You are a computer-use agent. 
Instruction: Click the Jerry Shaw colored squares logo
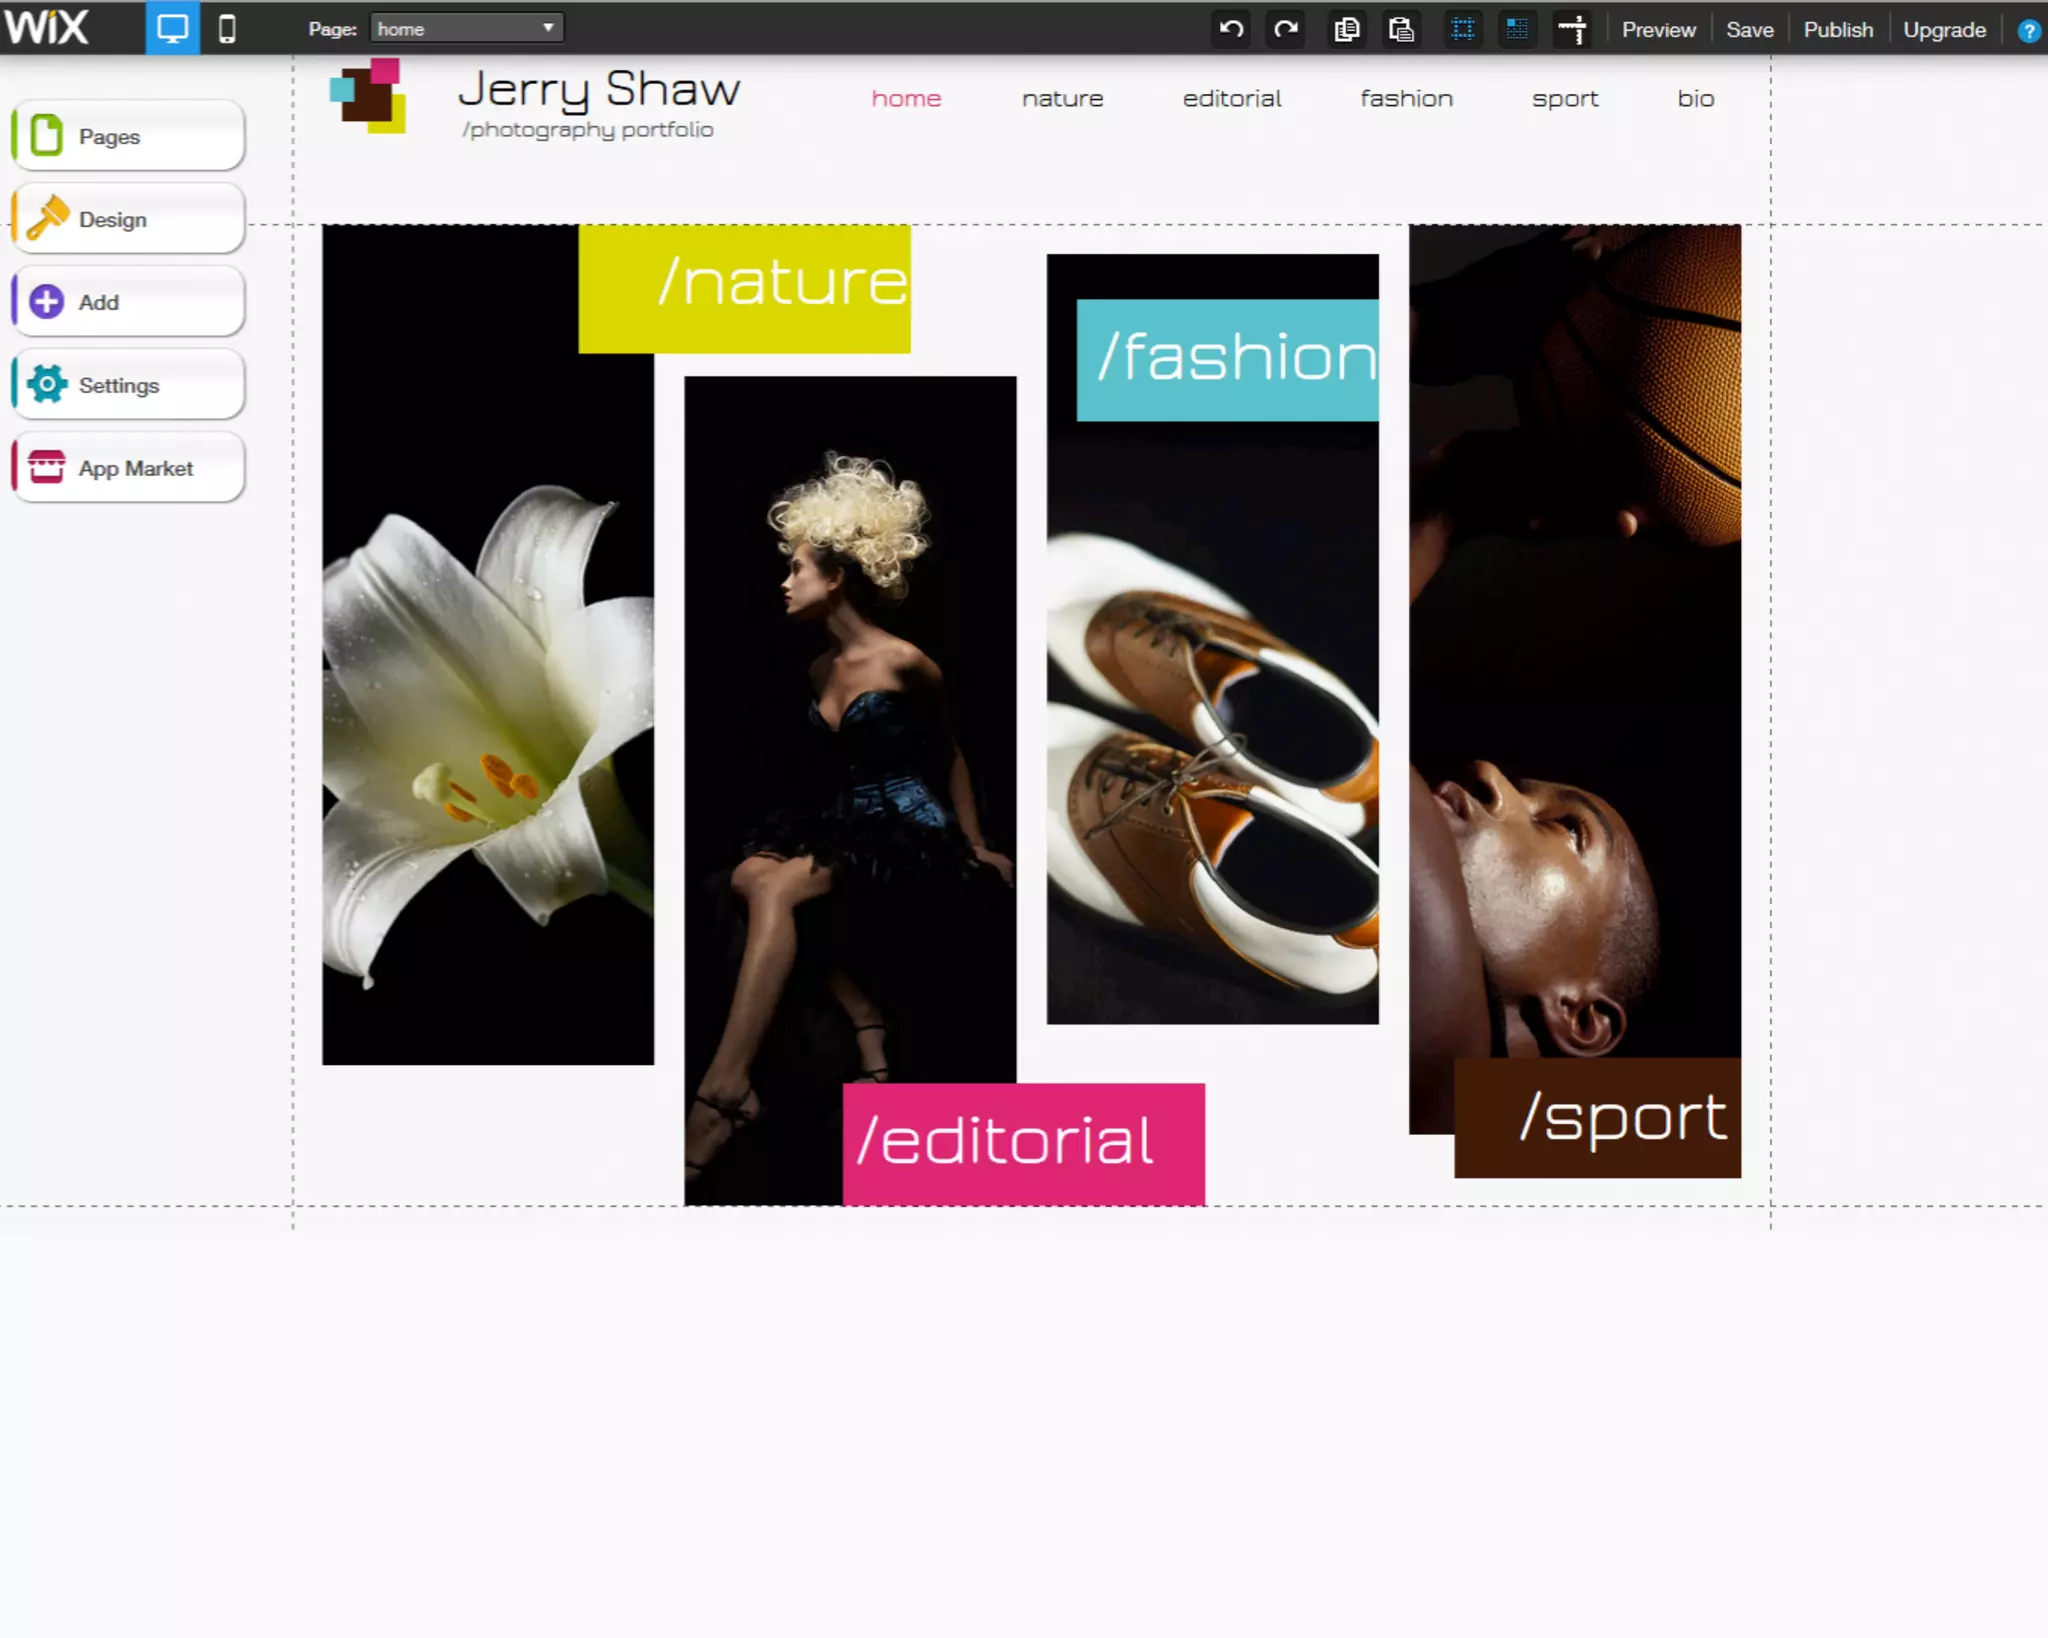pos(368,96)
